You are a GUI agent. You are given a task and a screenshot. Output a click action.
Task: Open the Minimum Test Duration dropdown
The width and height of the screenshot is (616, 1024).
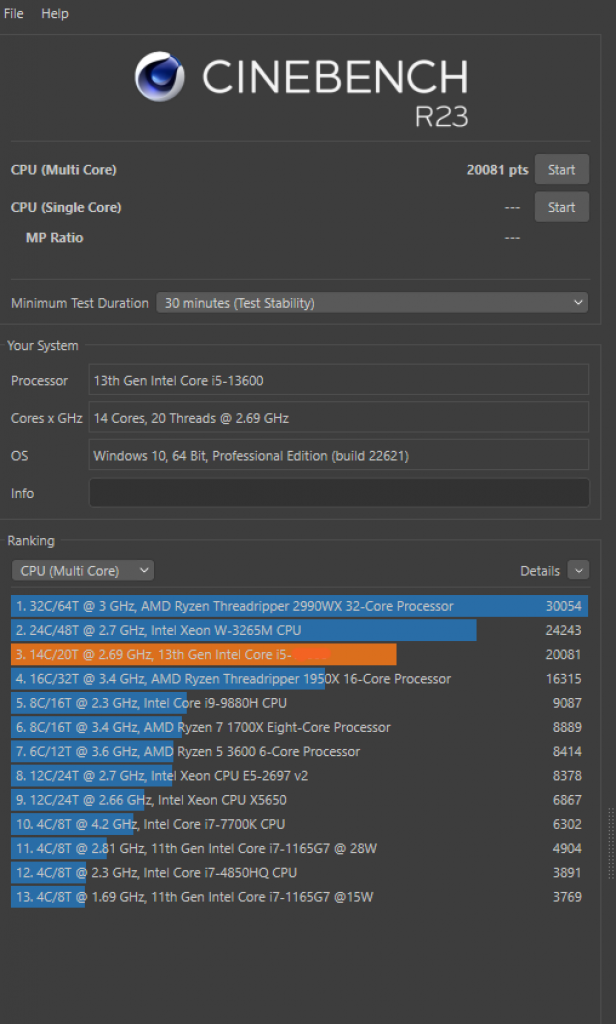372,302
